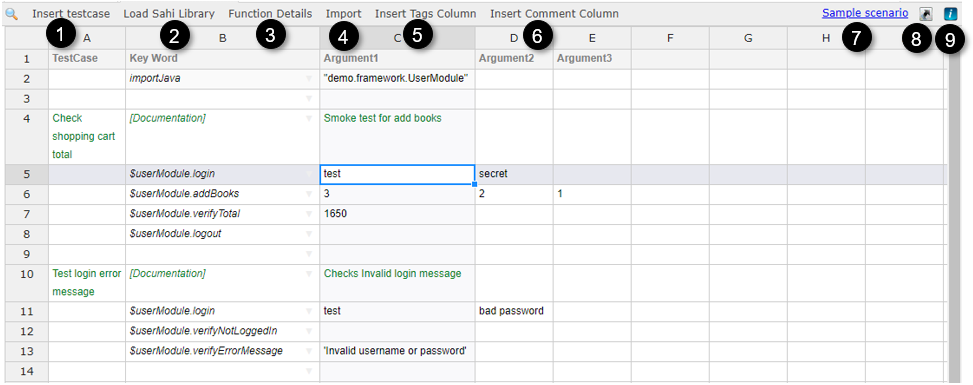Select cell with 'bad password'
Image resolution: width=973 pixels, height=385 pixels.
coord(514,311)
